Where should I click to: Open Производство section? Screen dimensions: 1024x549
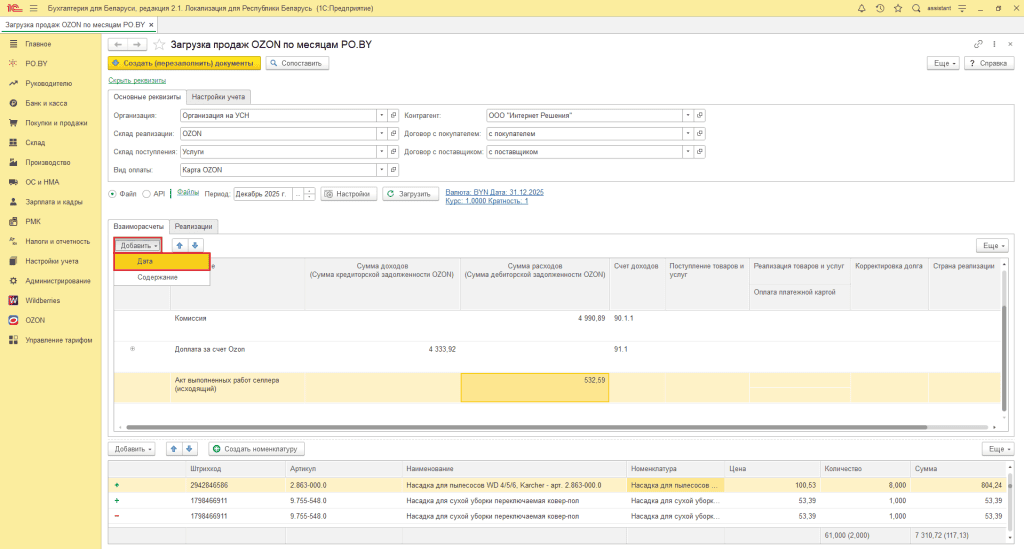48,163
